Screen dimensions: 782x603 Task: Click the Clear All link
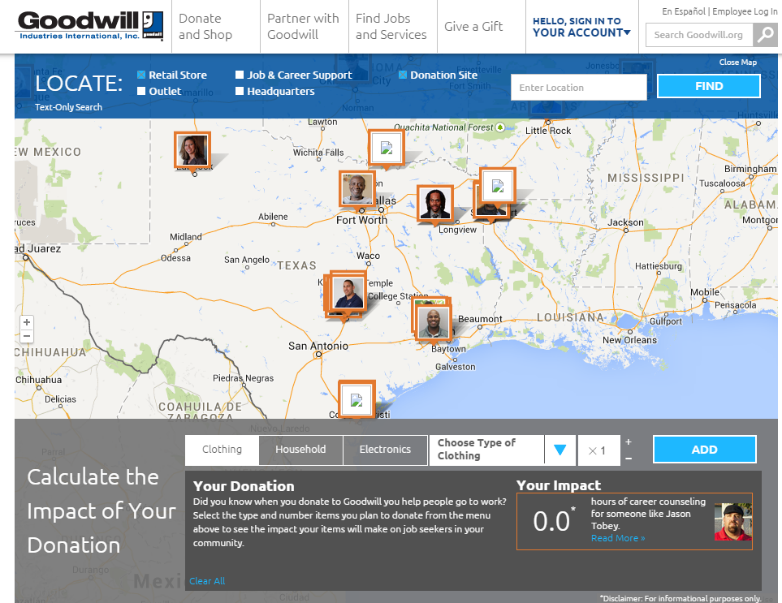tap(207, 581)
